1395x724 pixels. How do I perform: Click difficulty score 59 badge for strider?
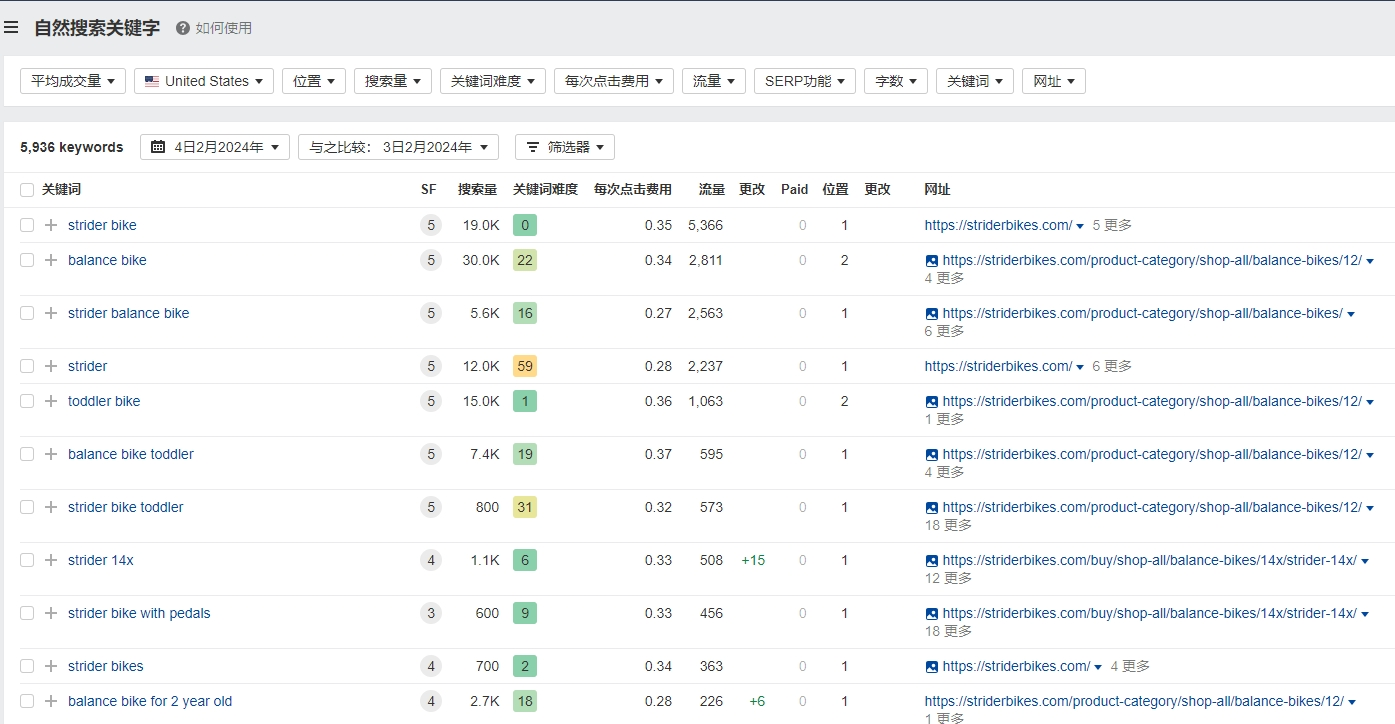(524, 366)
